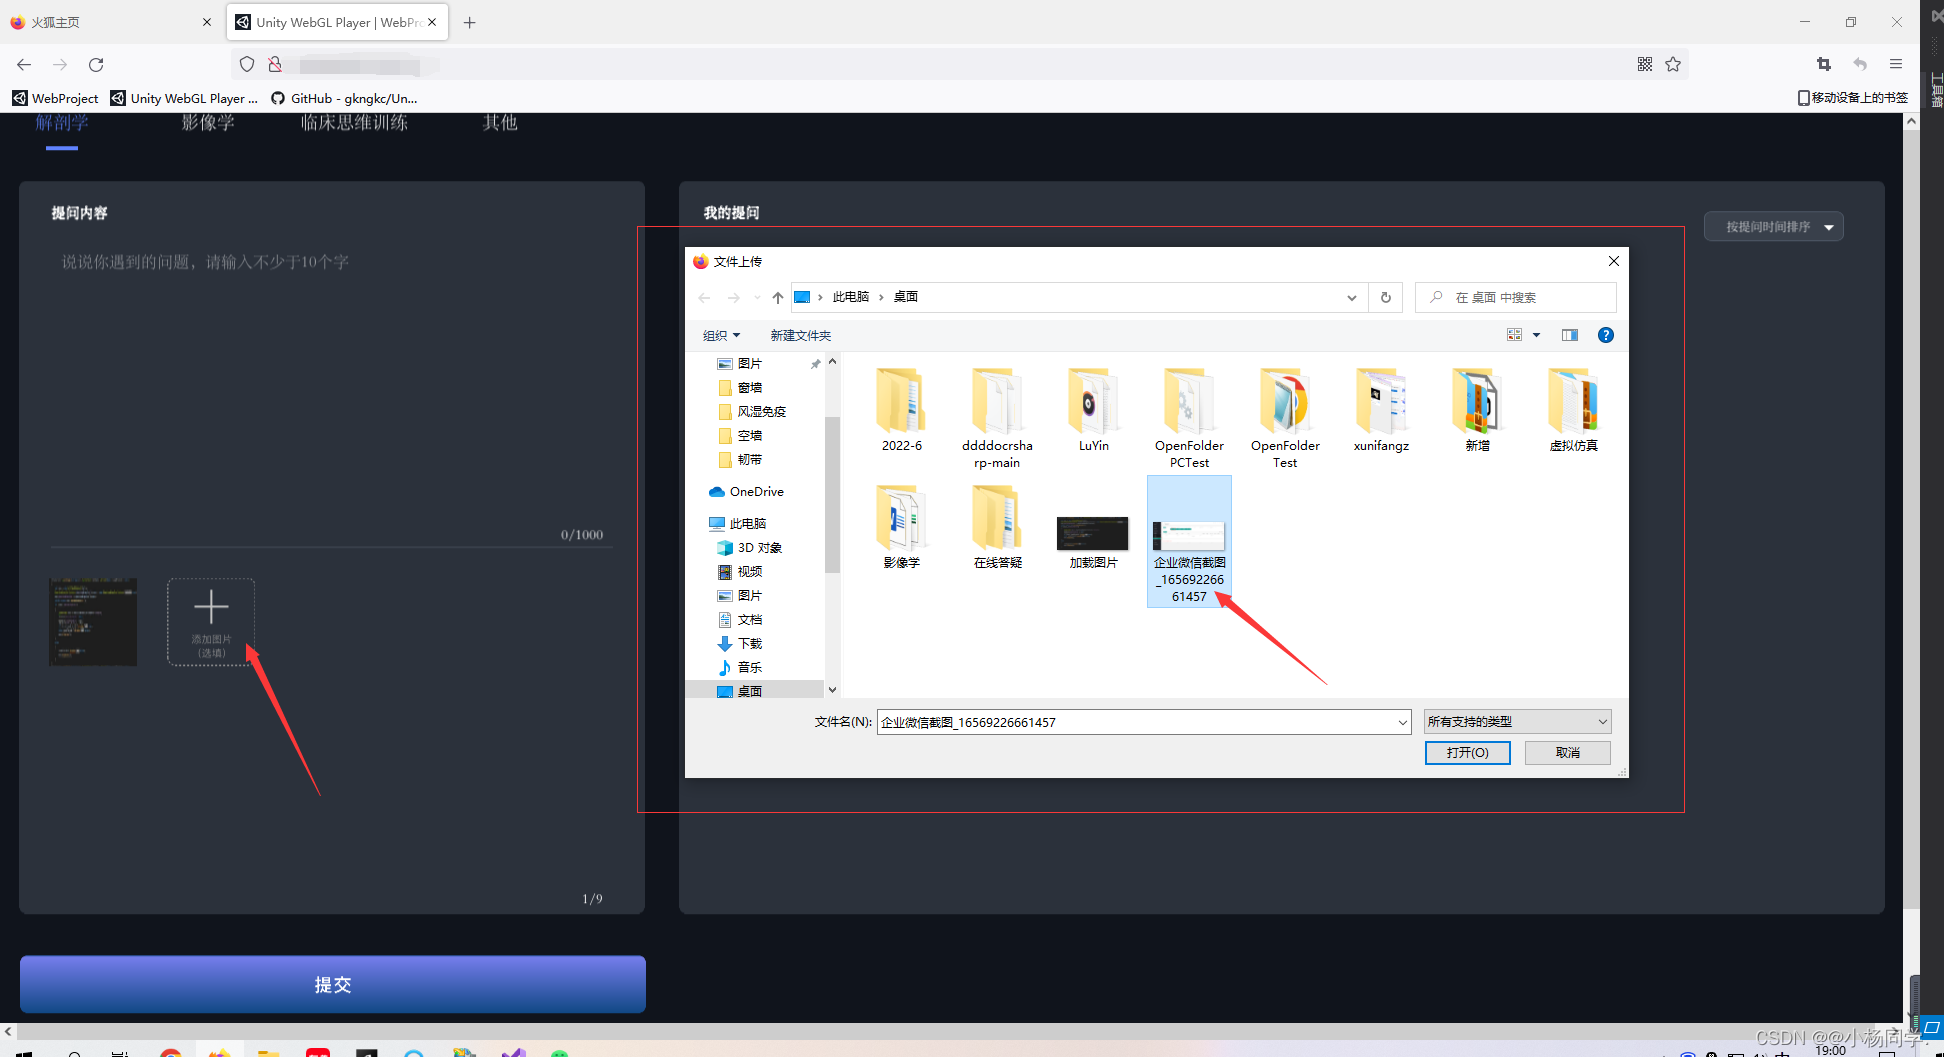Select 此电脑 in navigation tree
The height and width of the screenshot is (1057, 1944).
coord(747,523)
